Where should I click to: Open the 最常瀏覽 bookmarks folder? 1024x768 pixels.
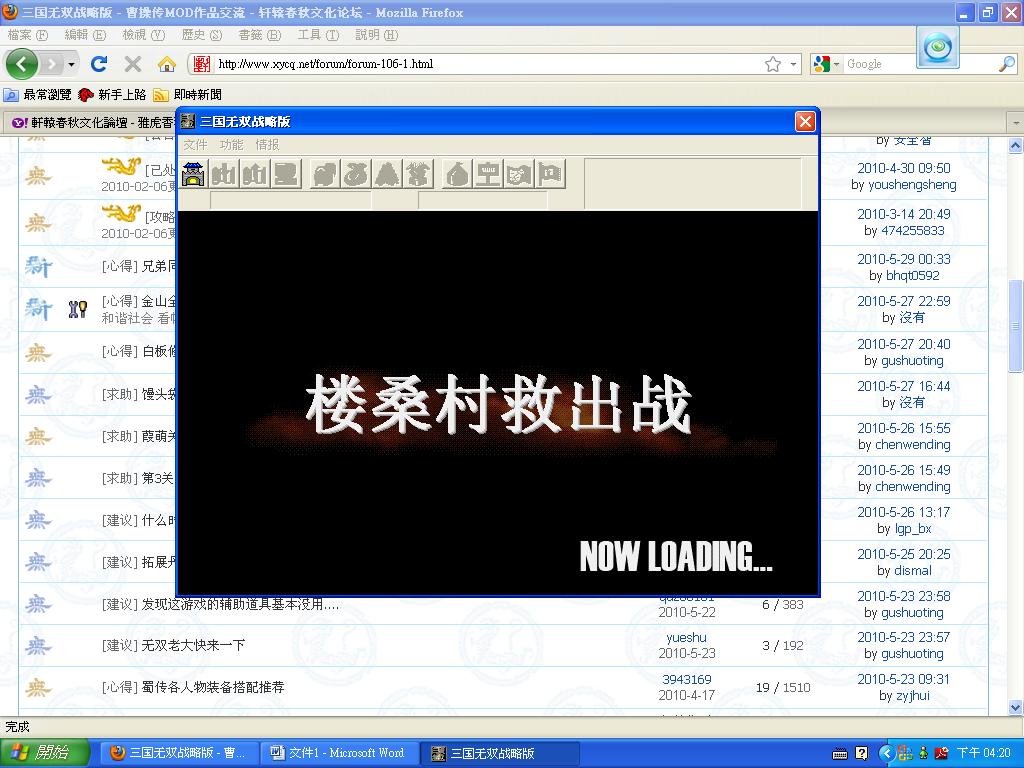point(38,95)
